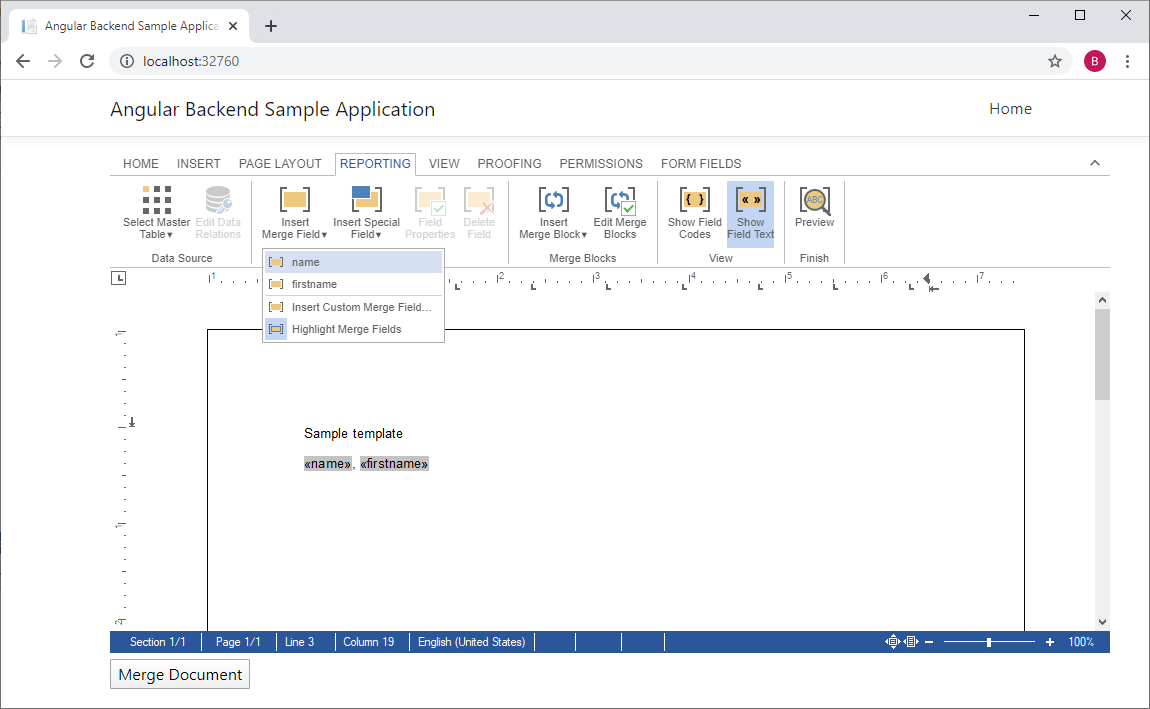Toggle Highlight Merge Fields option
The image size is (1150, 709).
point(354,329)
